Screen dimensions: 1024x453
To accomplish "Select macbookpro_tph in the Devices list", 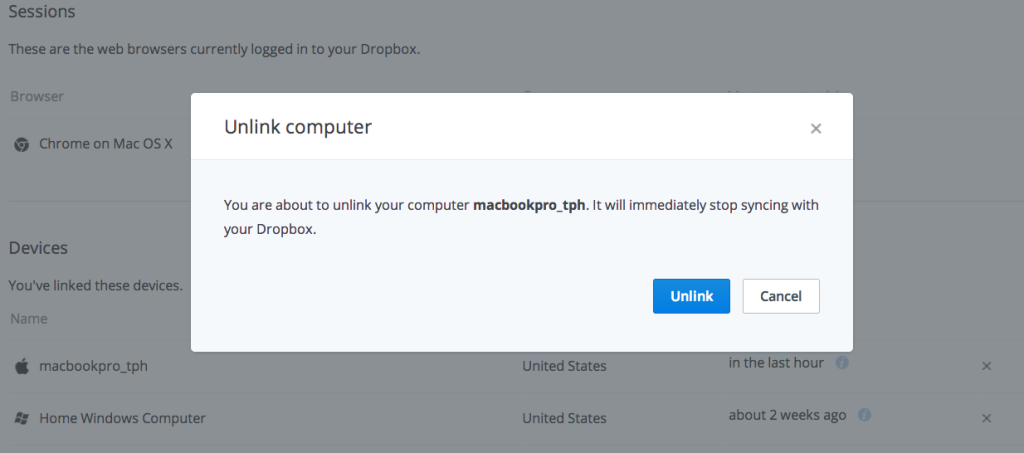I will coord(93,366).
